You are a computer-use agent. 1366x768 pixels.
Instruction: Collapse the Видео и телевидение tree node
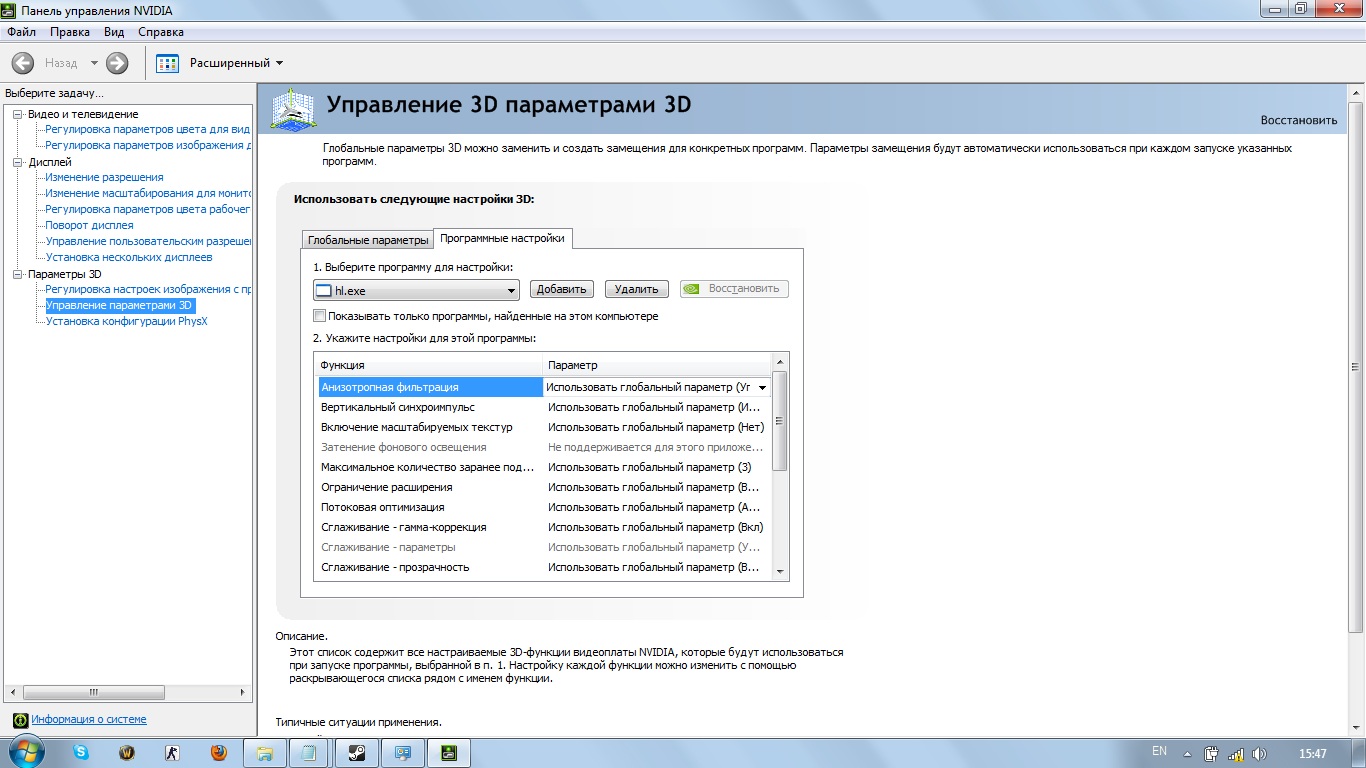pos(17,114)
